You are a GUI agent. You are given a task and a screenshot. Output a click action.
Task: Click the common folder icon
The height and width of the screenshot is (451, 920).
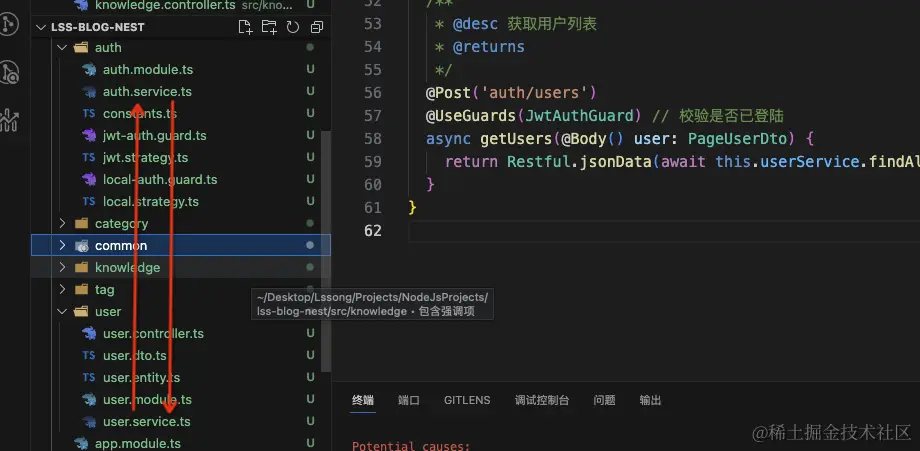click(82, 246)
